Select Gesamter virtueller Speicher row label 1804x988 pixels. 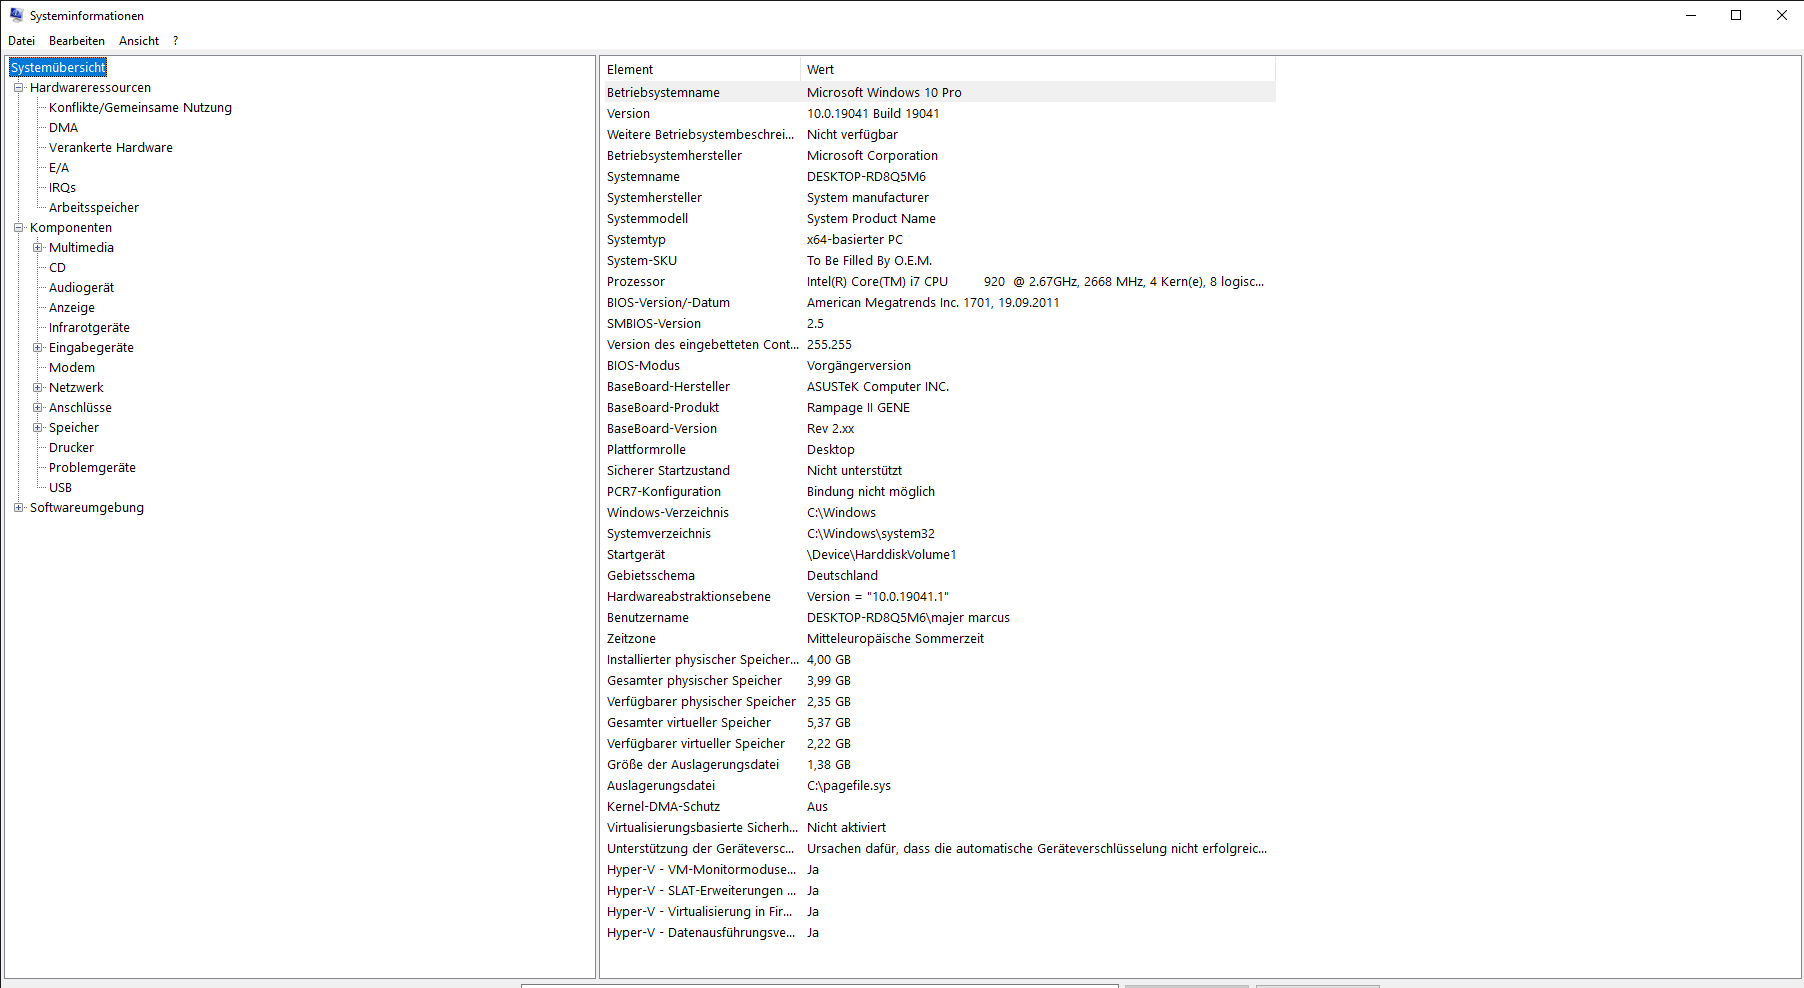689,722
